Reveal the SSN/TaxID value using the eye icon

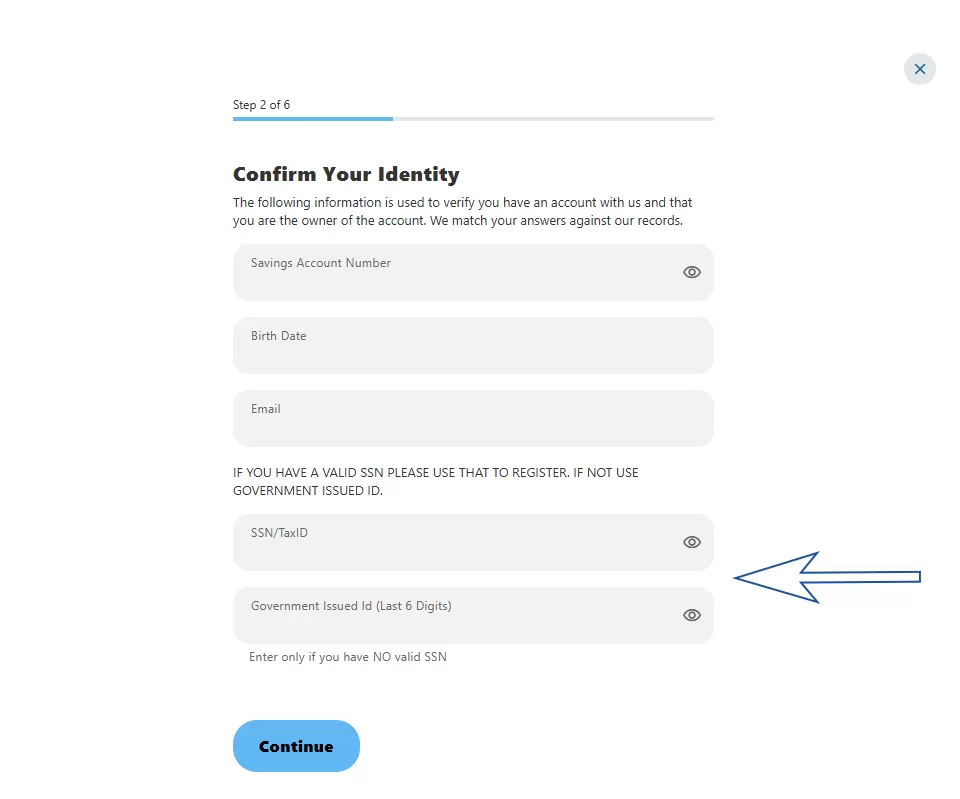coord(691,542)
